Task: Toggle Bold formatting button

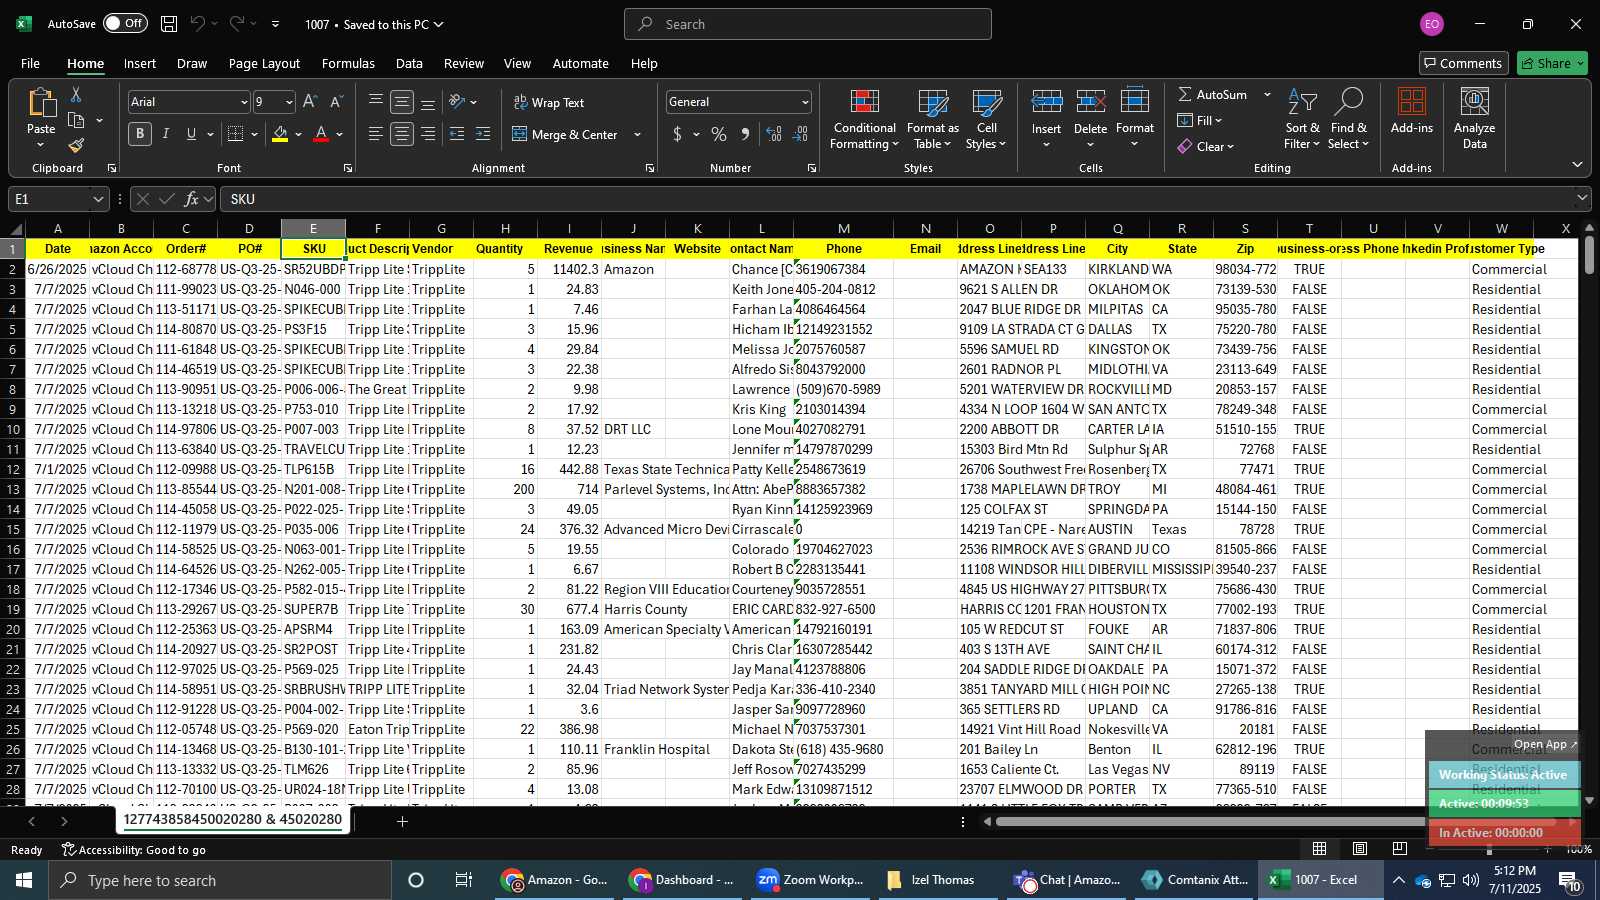Action: tap(140, 134)
